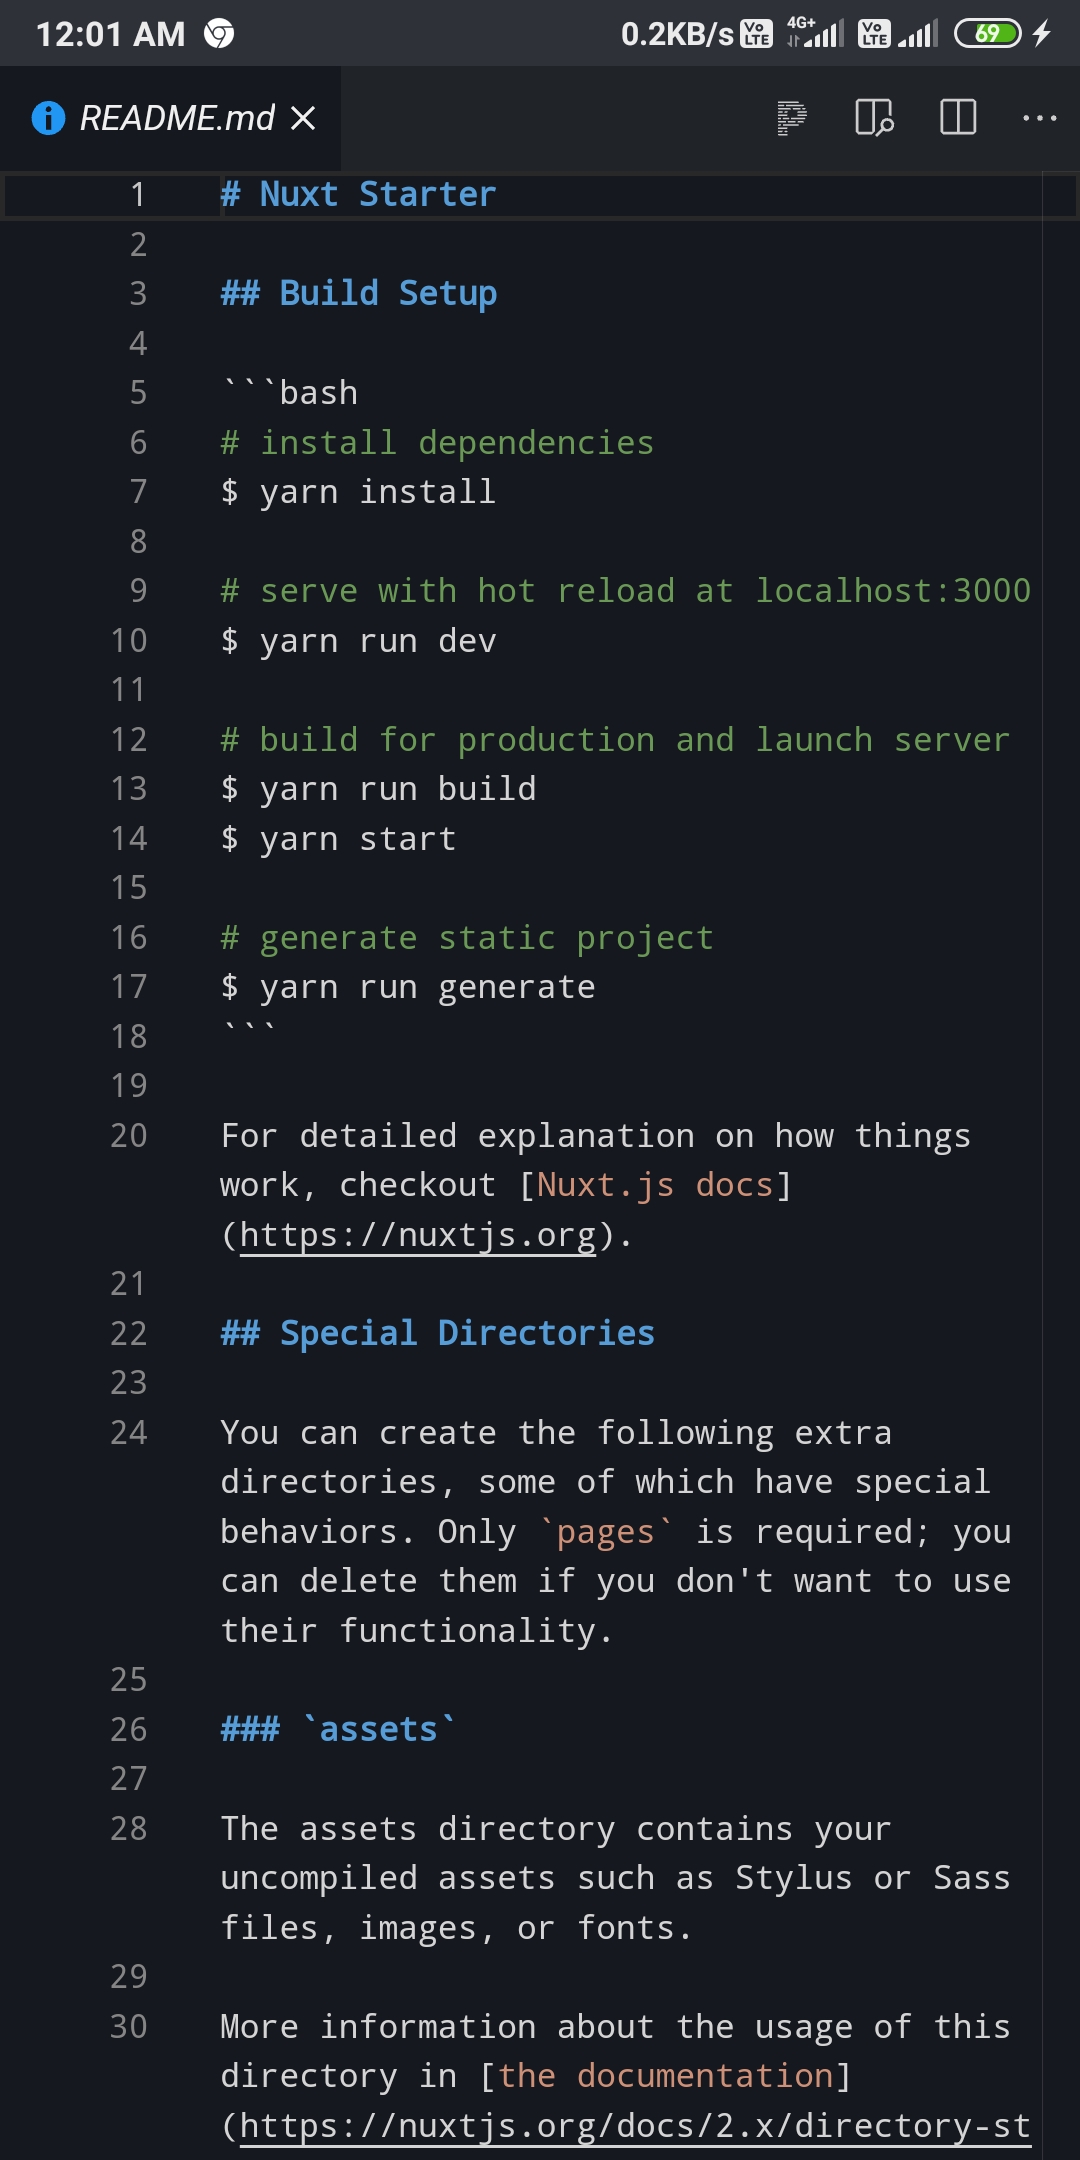Close the README.md tab
The width and height of the screenshot is (1080, 2160).
(x=303, y=117)
